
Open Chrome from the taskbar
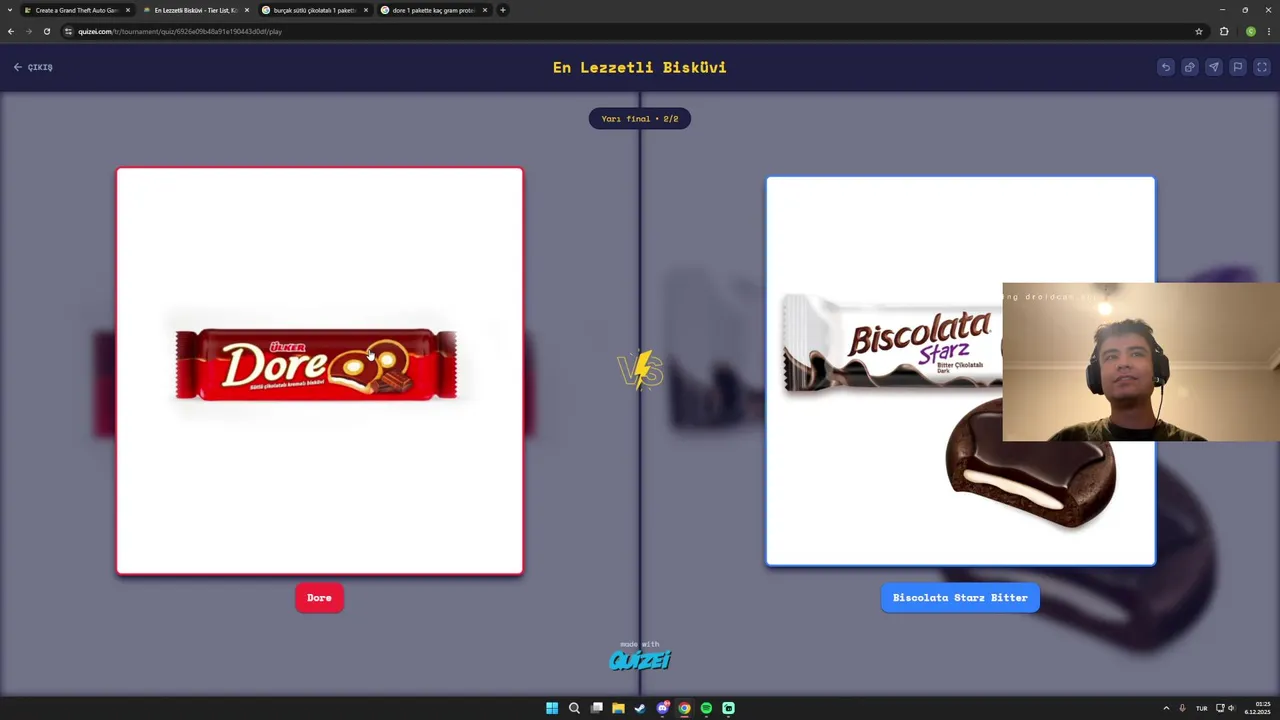click(684, 708)
